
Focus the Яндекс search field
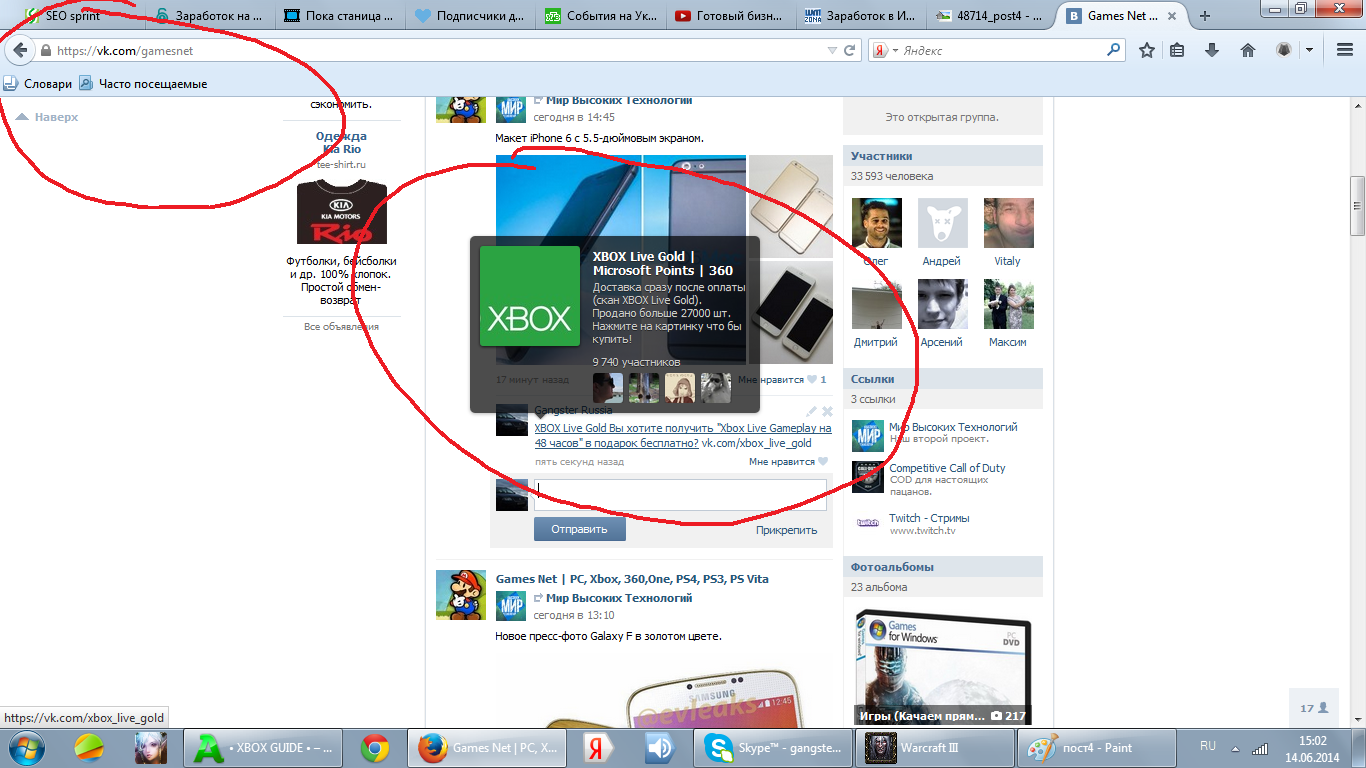point(1000,50)
